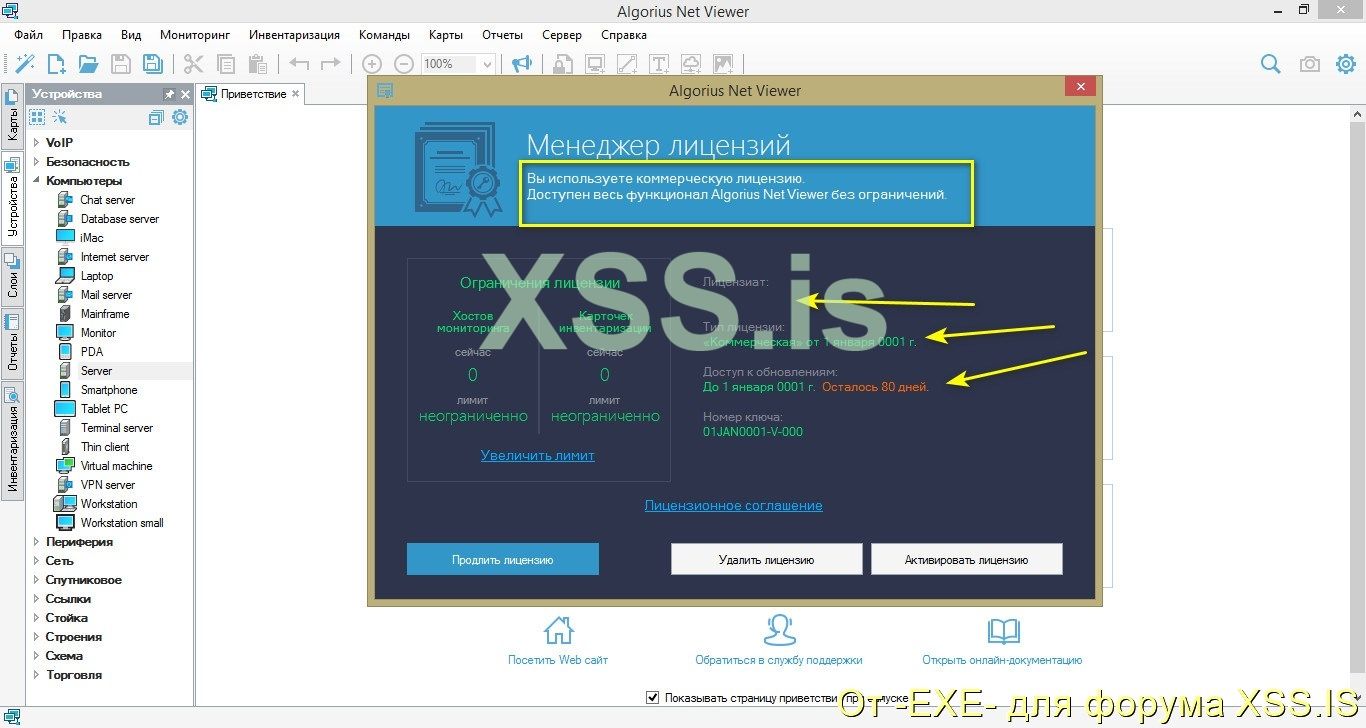This screenshot has width=1366, height=728.
Task: Take a snapshot with the camera icon
Action: coord(1309,64)
